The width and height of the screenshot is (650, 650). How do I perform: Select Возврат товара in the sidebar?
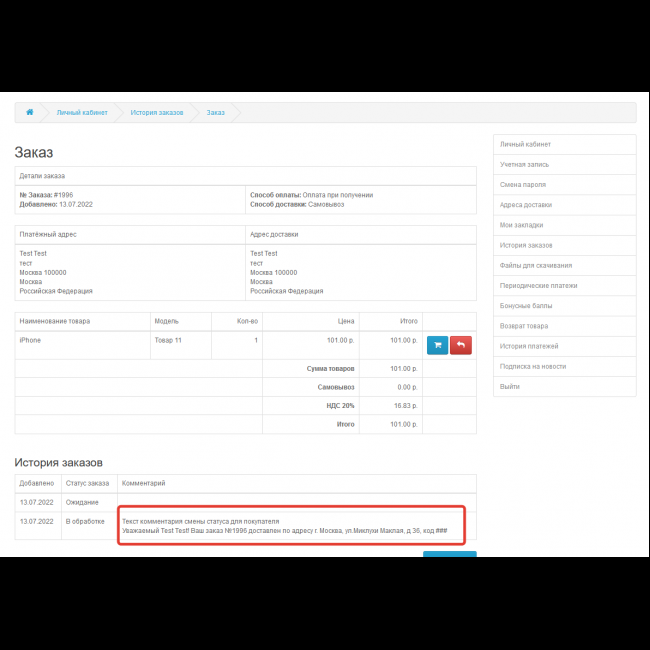click(524, 326)
